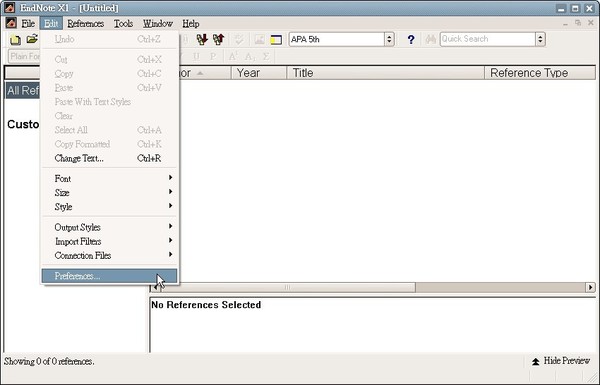
Task: Open the Tools menu
Action: click(123, 23)
